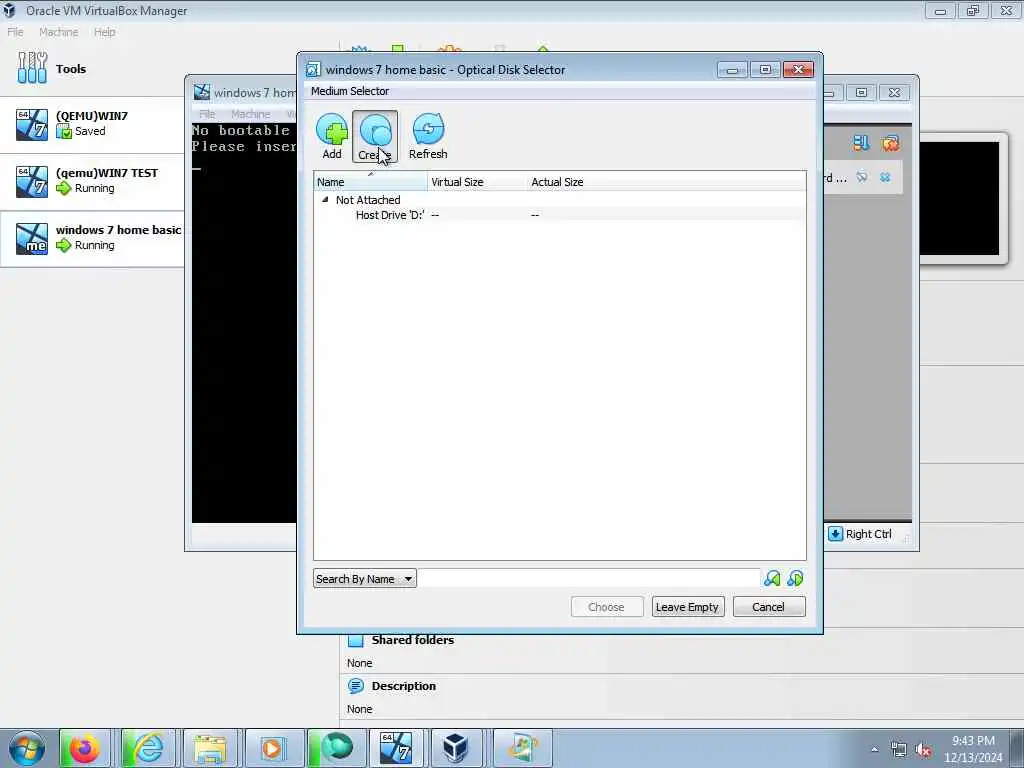Collapse the Not Attached tree group
Viewport: 1024px width, 768px height.
[x=325, y=200]
